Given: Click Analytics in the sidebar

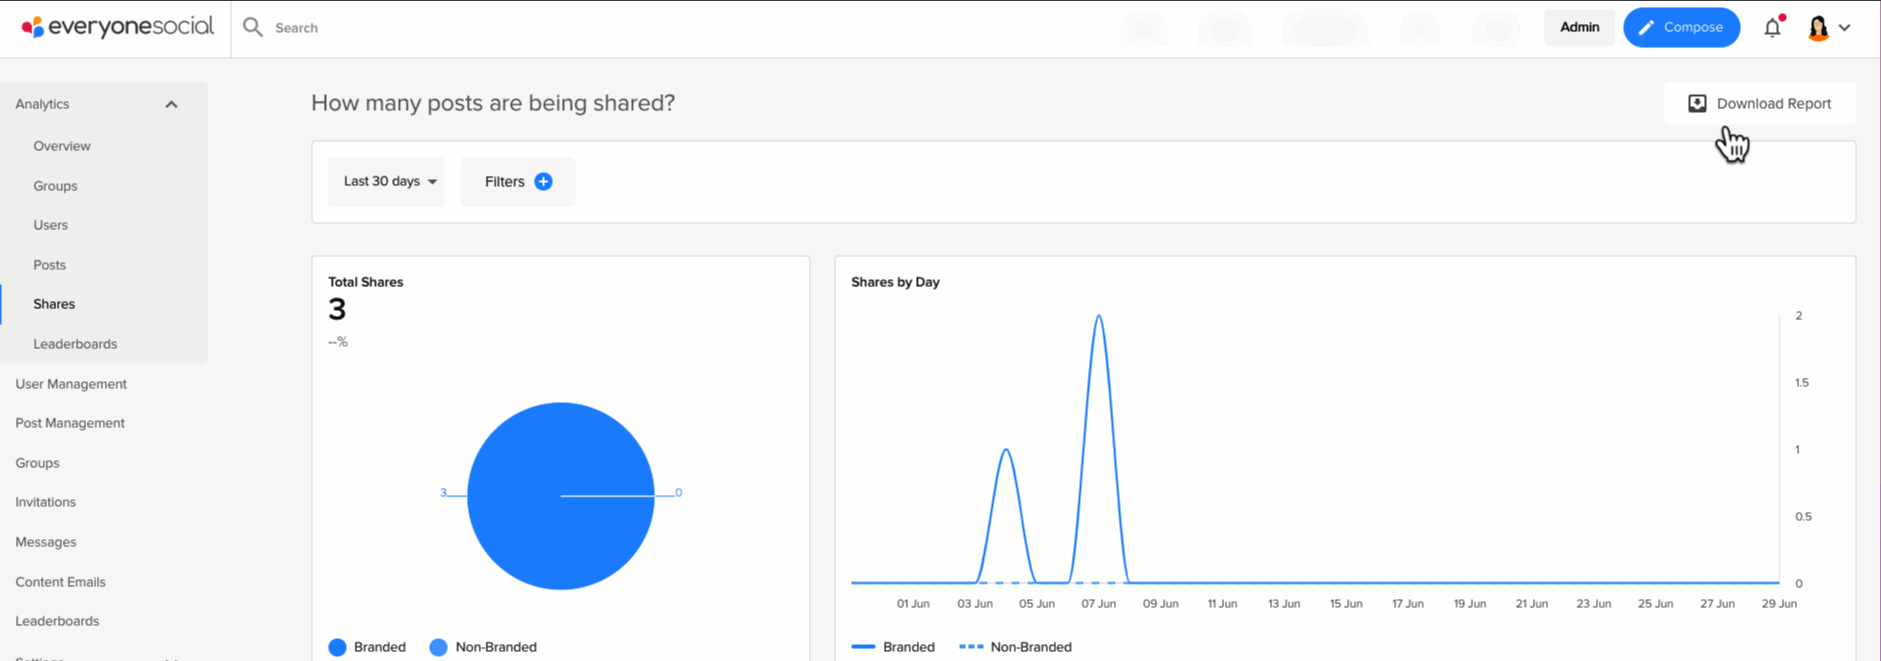Looking at the screenshot, I should (x=42, y=104).
